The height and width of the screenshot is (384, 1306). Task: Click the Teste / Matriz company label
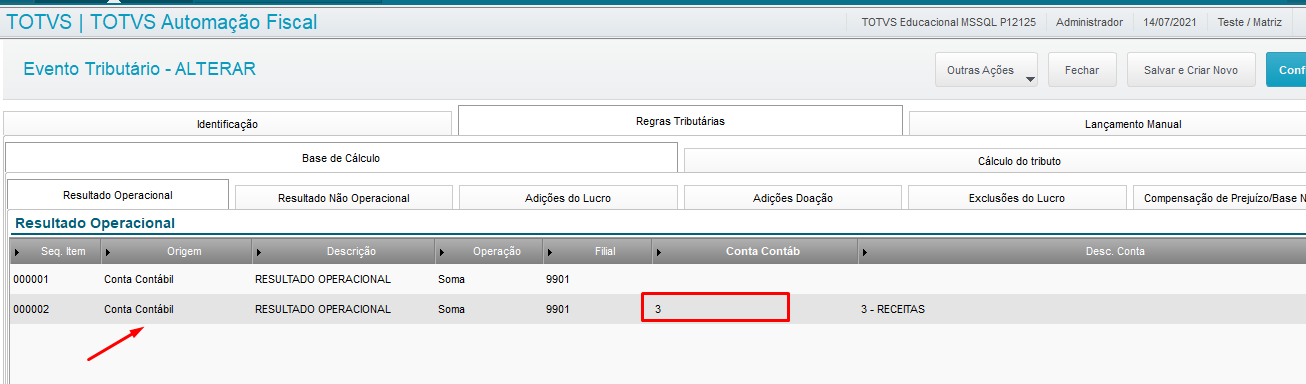[1249, 22]
